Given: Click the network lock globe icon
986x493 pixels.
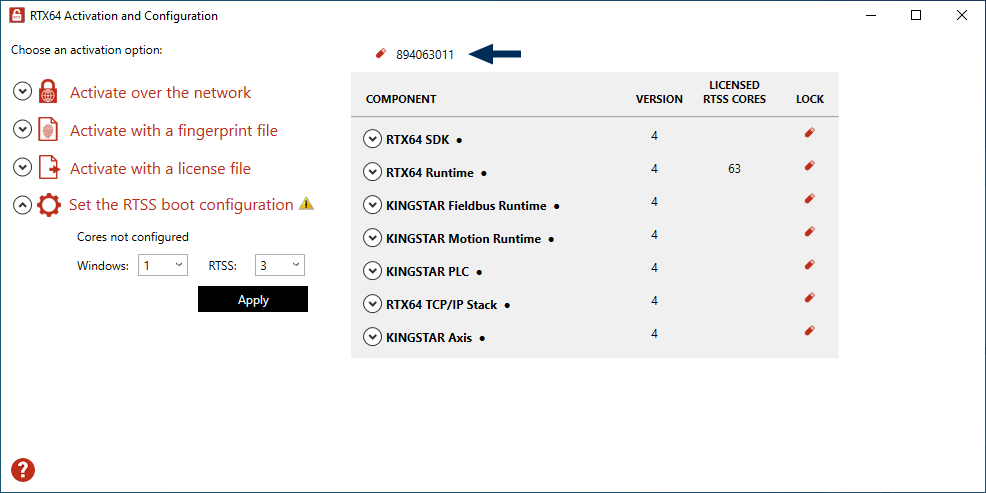Looking at the screenshot, I should pyautogui.click(x=48, y=92).
